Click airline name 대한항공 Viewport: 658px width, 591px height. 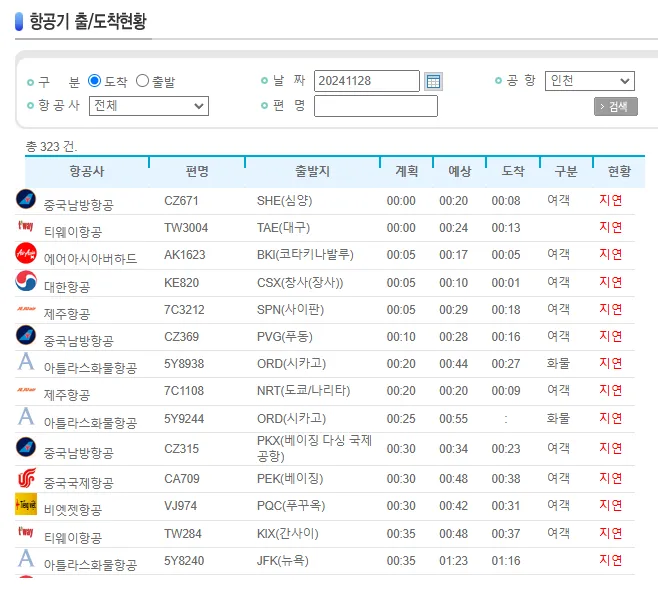(67, 287)
